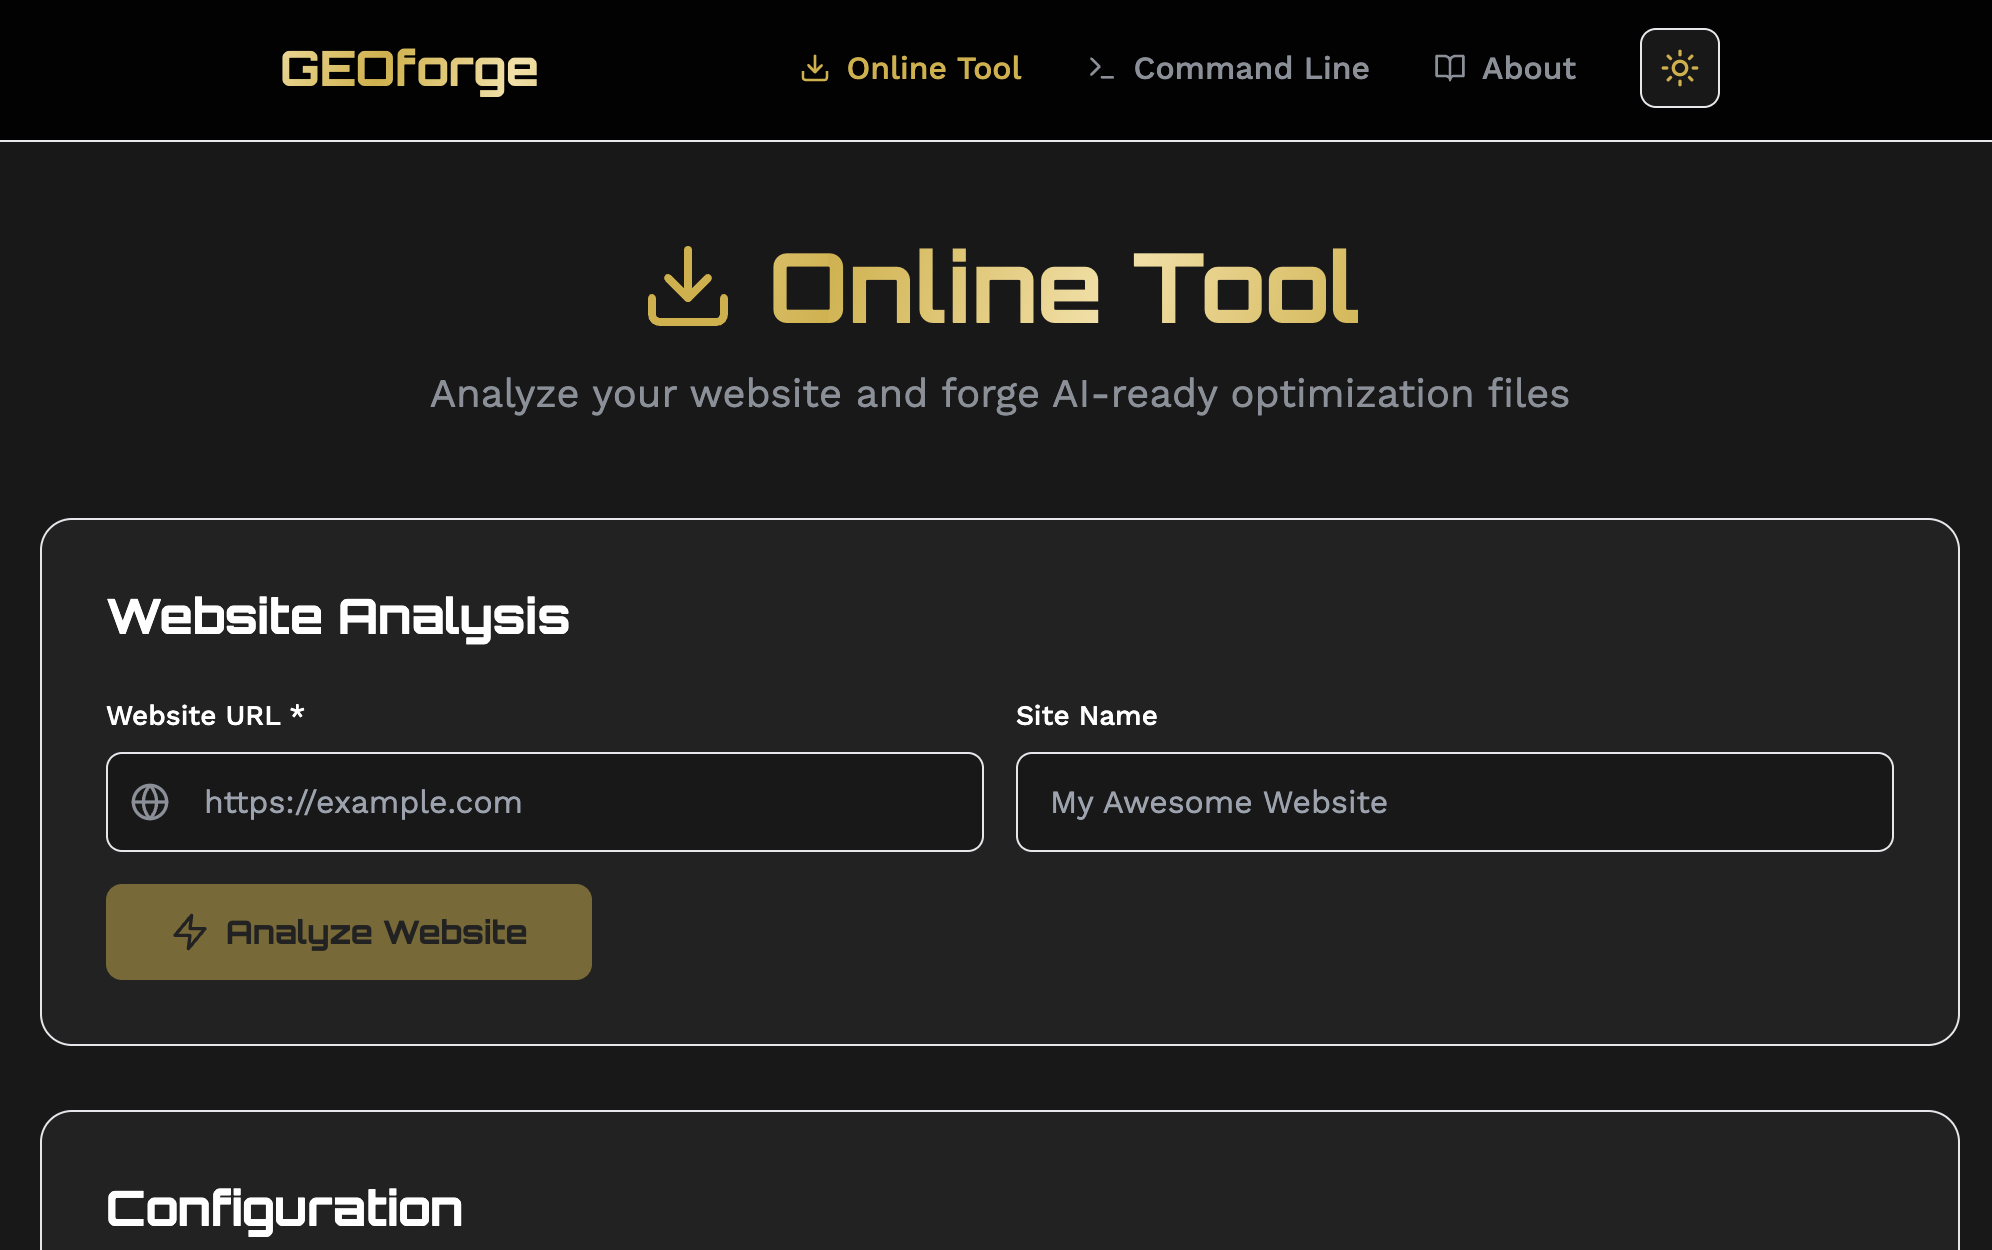This screenshot has width=1992, height=1250.
Task: Click the Site Name label
Action: point(1087,716)
